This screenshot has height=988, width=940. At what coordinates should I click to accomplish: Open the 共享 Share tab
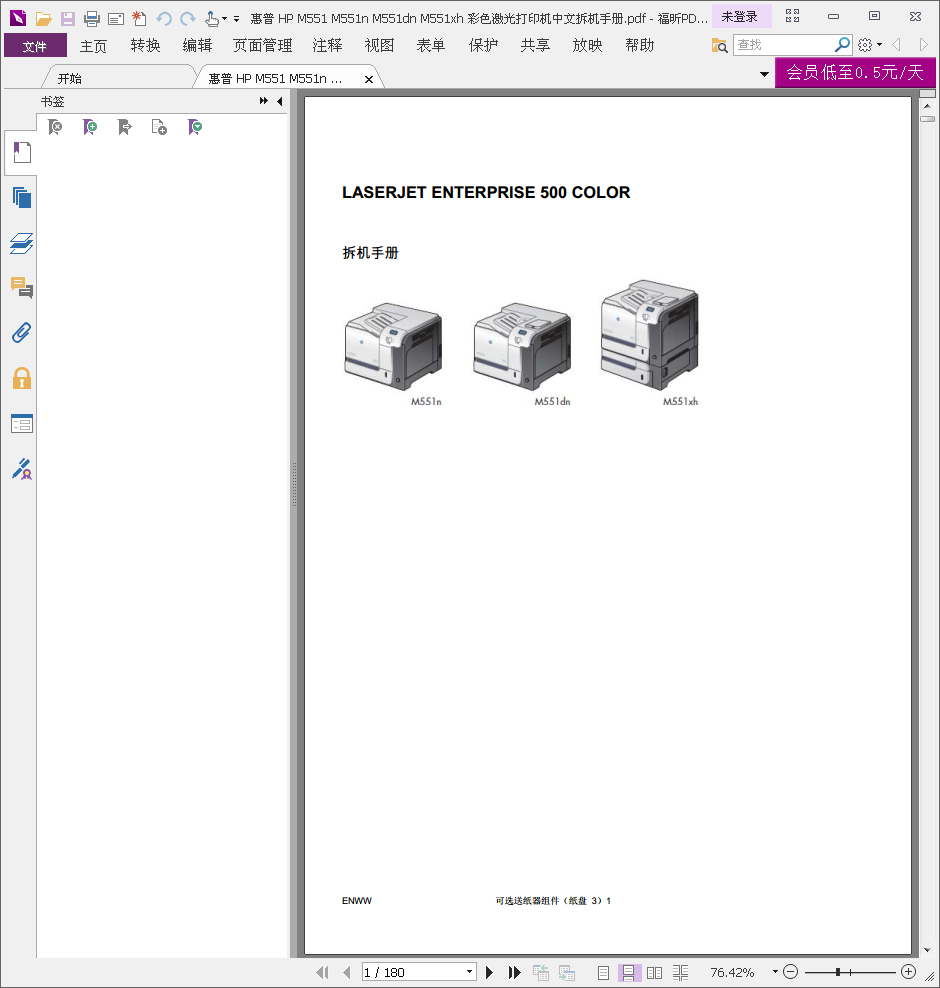coord(536,45)
